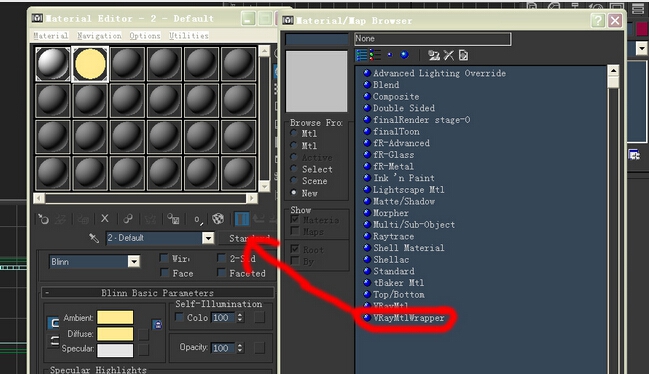Select the Scene radio button

click(x=294, y=180)
